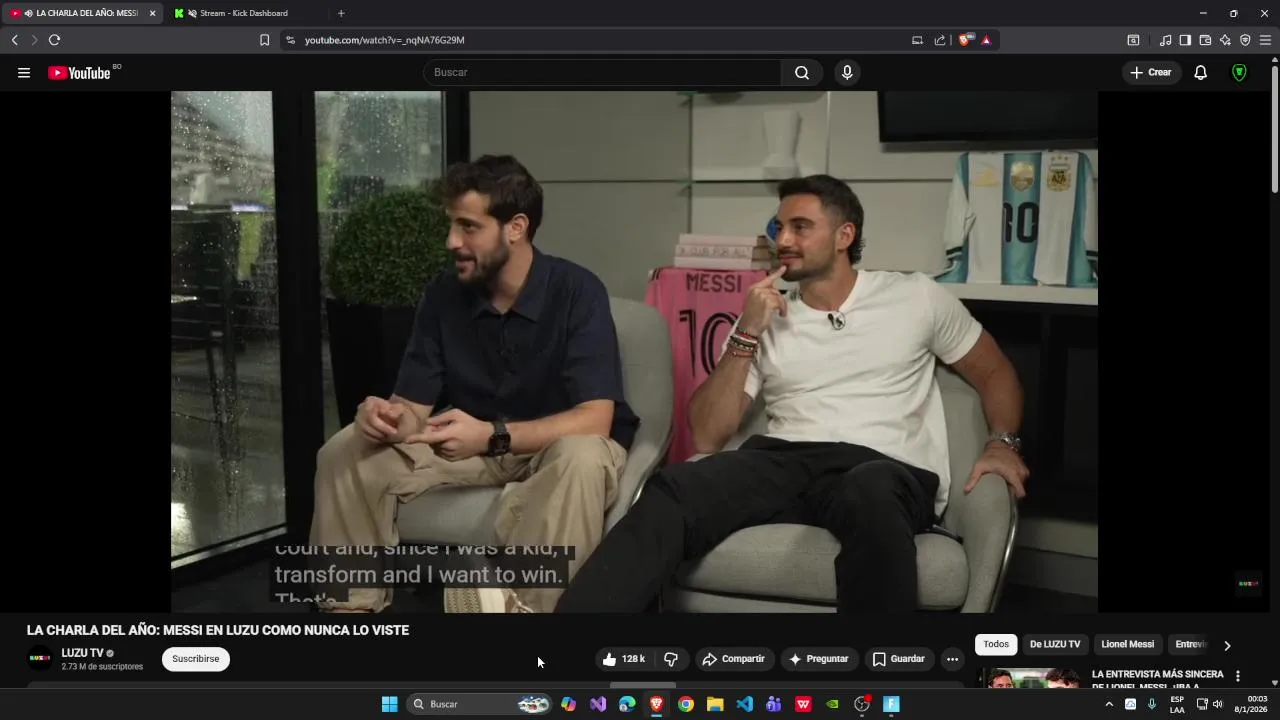Open File Explorer from the taskbar
Screen dimensions: 1280x720
click(x=715, y=704)
